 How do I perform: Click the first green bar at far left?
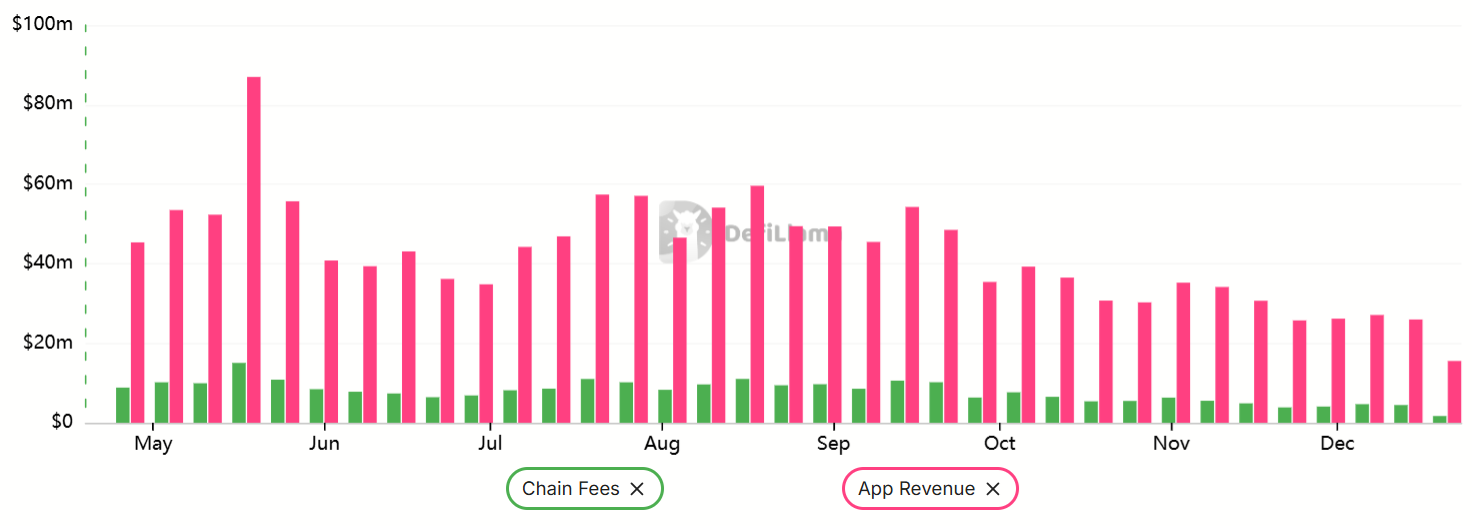coord(123,405)
